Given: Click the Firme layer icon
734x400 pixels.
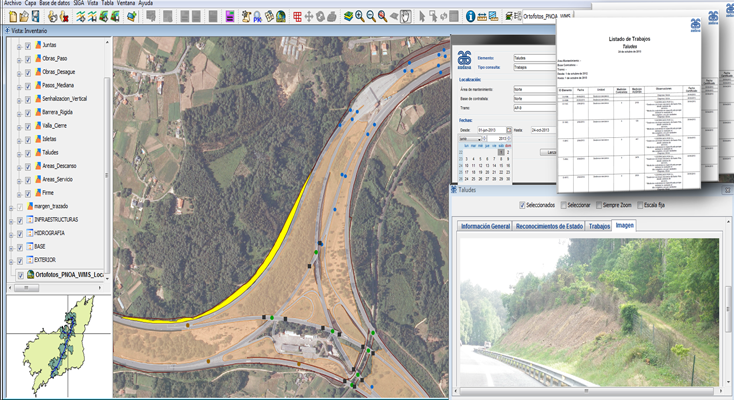Looking at the screenshot, I should click(x=39, y=191).
